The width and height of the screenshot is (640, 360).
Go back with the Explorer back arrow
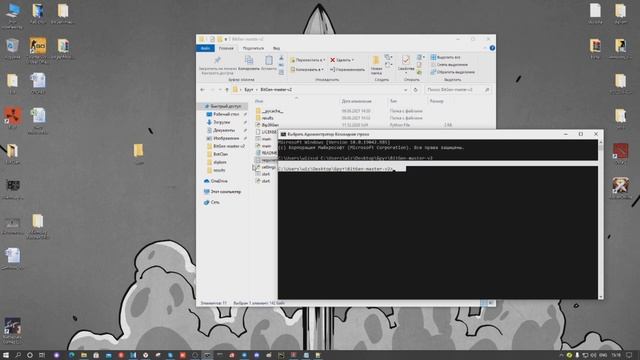click(x=202, y=89)
